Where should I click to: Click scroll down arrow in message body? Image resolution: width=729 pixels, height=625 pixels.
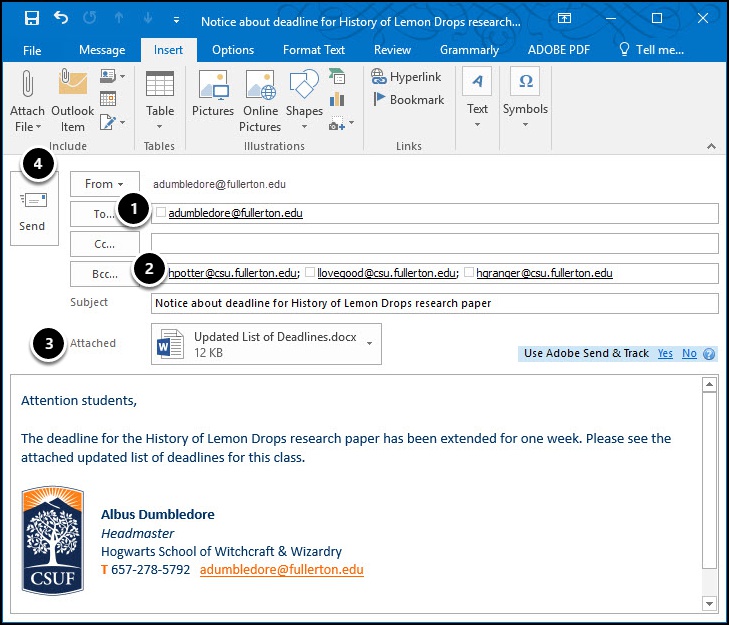point(709,604)
